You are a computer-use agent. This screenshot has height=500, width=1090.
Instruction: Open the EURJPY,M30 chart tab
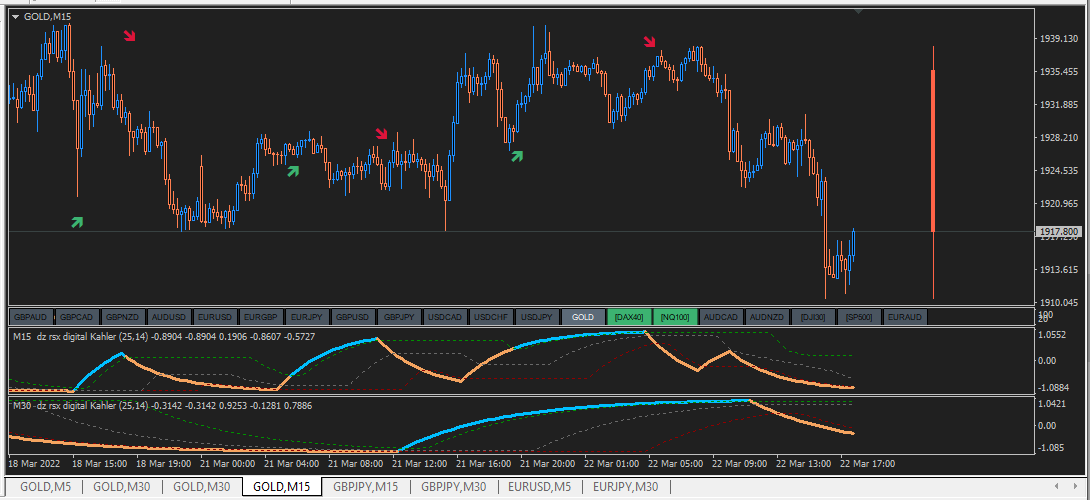coord(626,487)
